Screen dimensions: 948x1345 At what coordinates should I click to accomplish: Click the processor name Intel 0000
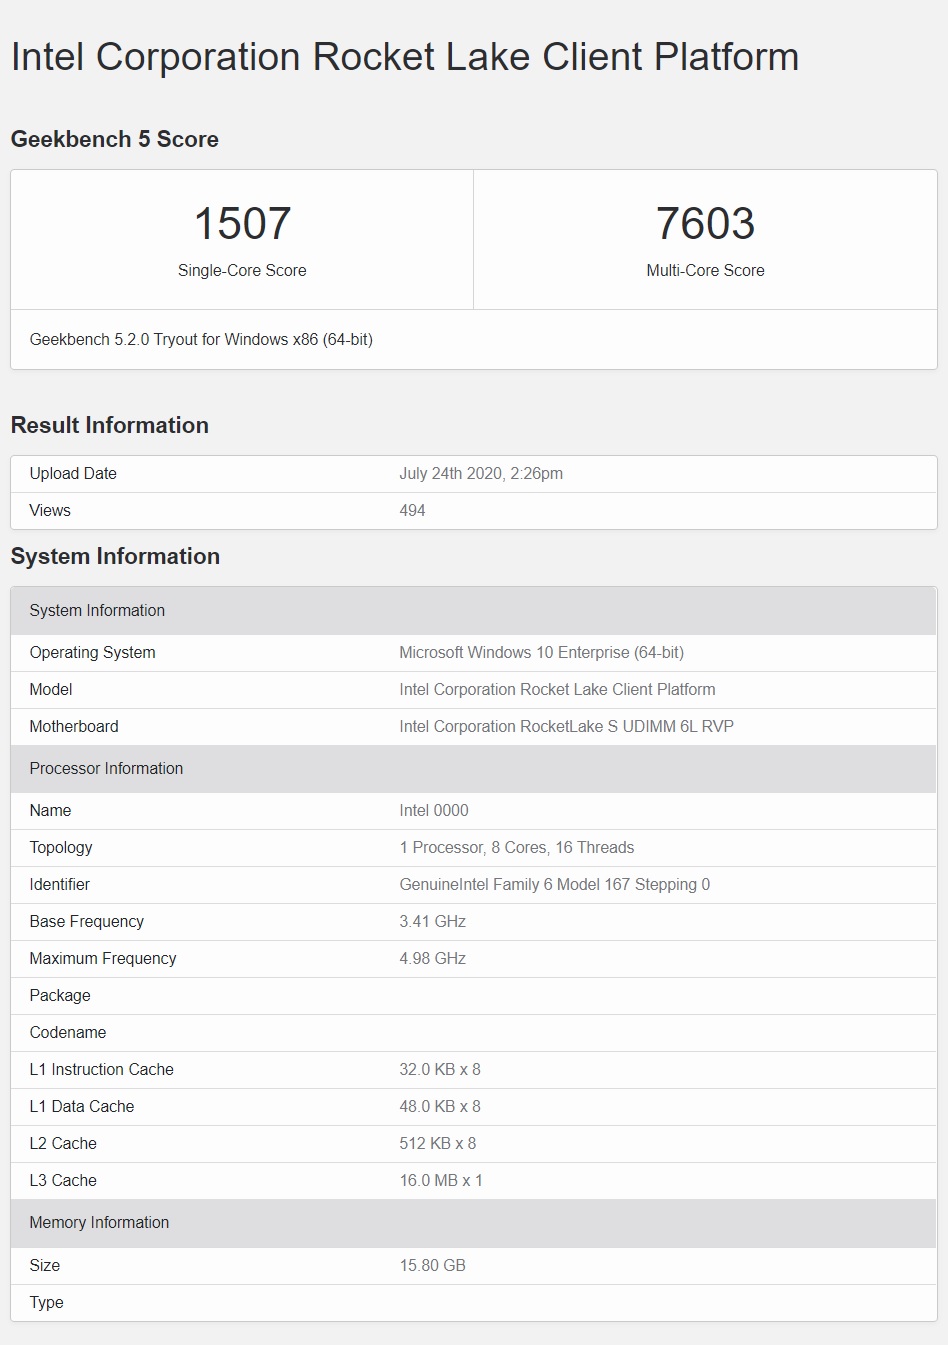pos(434,810)
